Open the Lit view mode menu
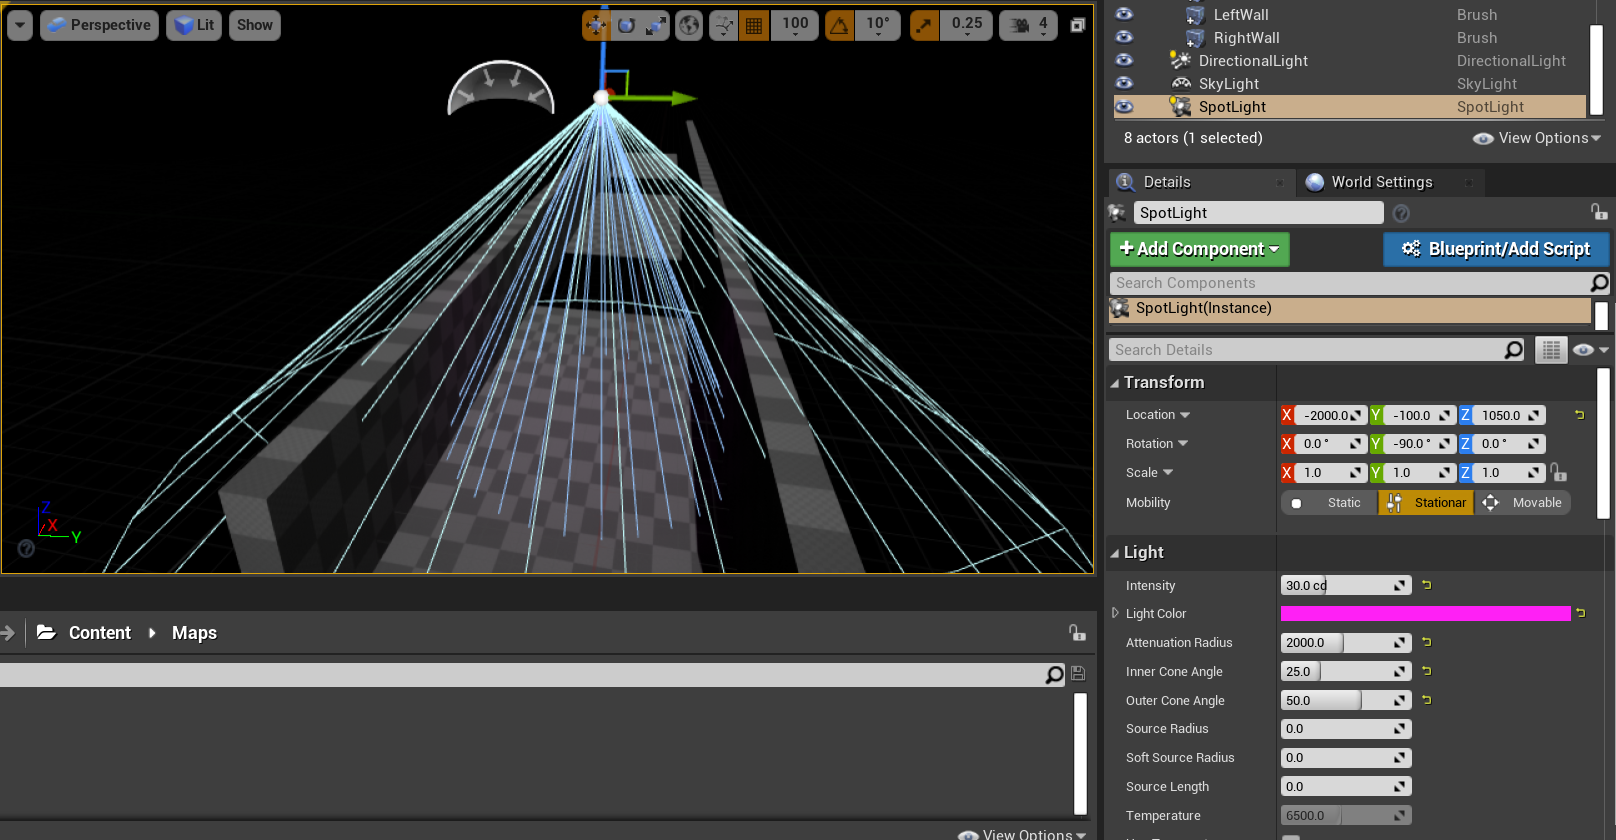 tap(194, 25)
